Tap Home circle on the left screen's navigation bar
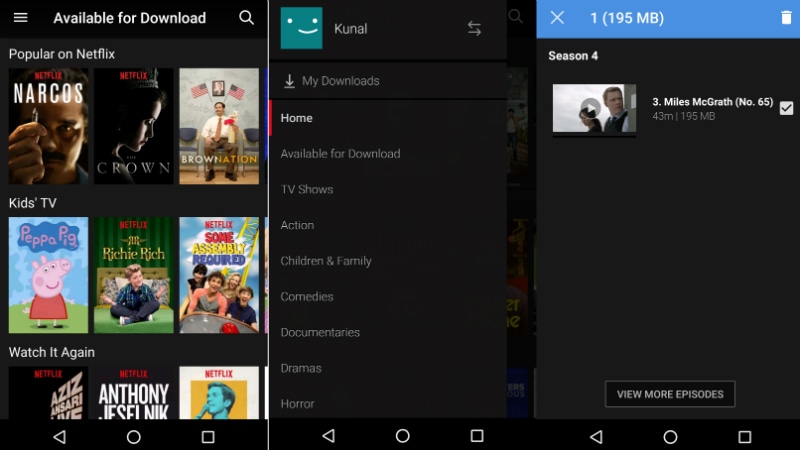 tap(134, 437)
